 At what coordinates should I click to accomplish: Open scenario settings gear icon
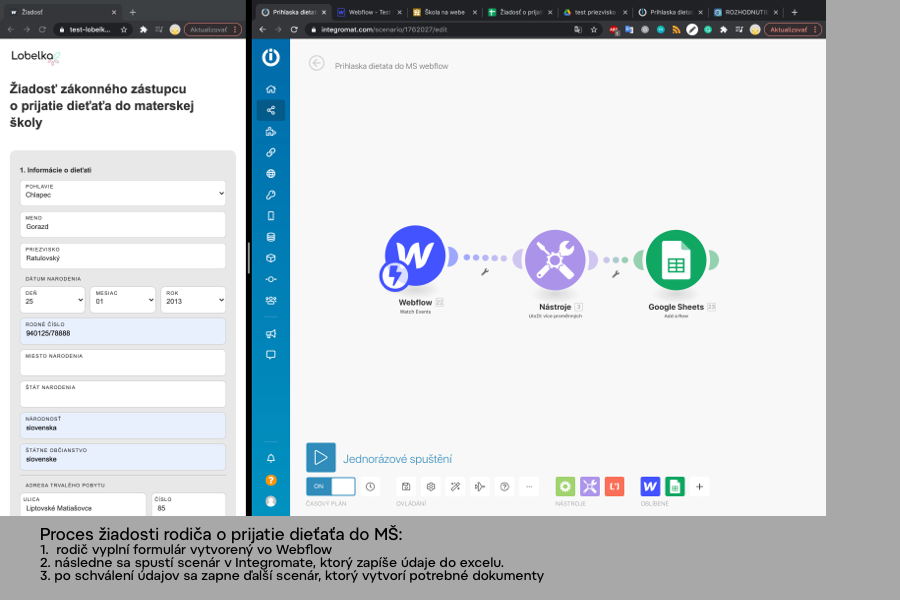click(431, 487)
